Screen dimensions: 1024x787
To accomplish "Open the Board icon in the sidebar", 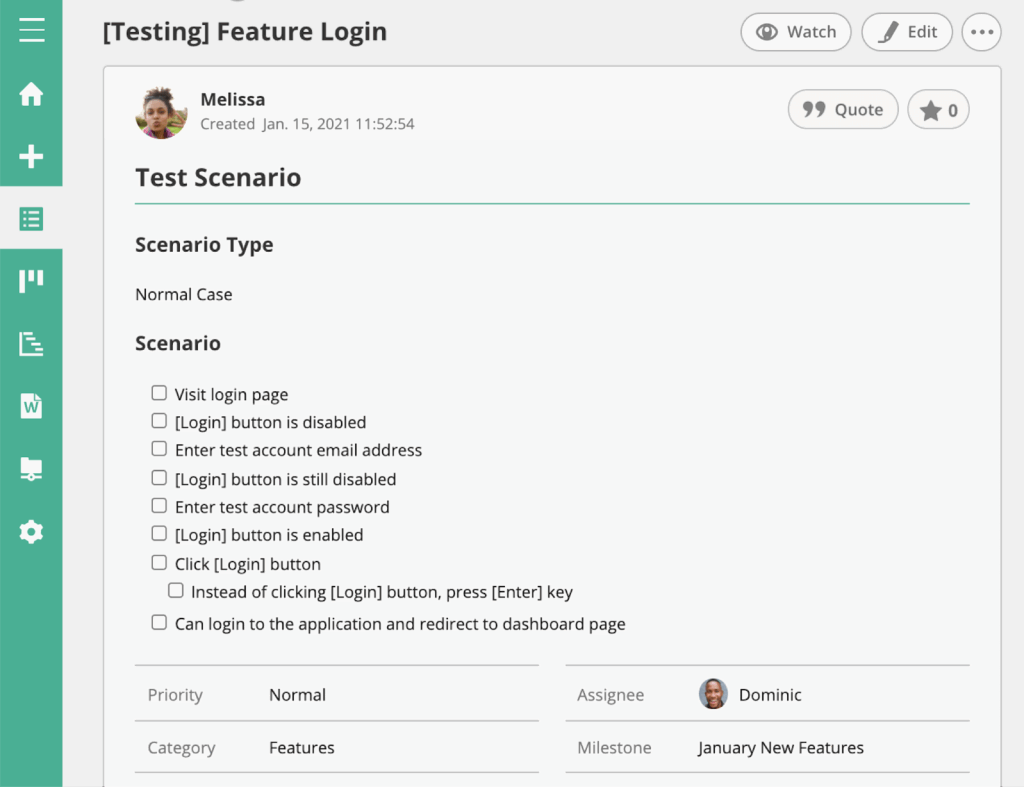I will click(x=31, y=281).
